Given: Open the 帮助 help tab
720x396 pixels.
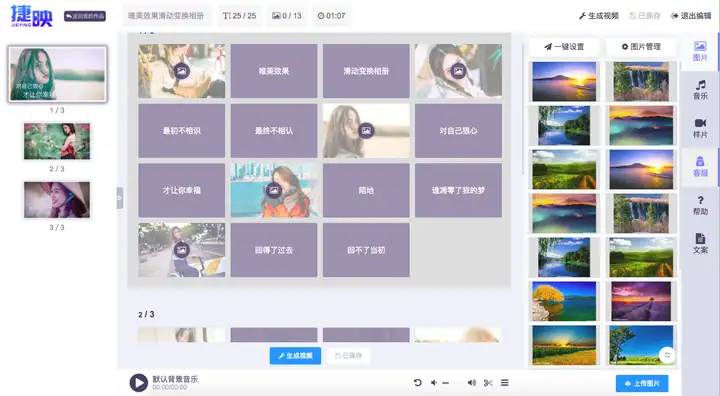Looking at the screenshot, I should pyautogui.click(x=700, y=205).
